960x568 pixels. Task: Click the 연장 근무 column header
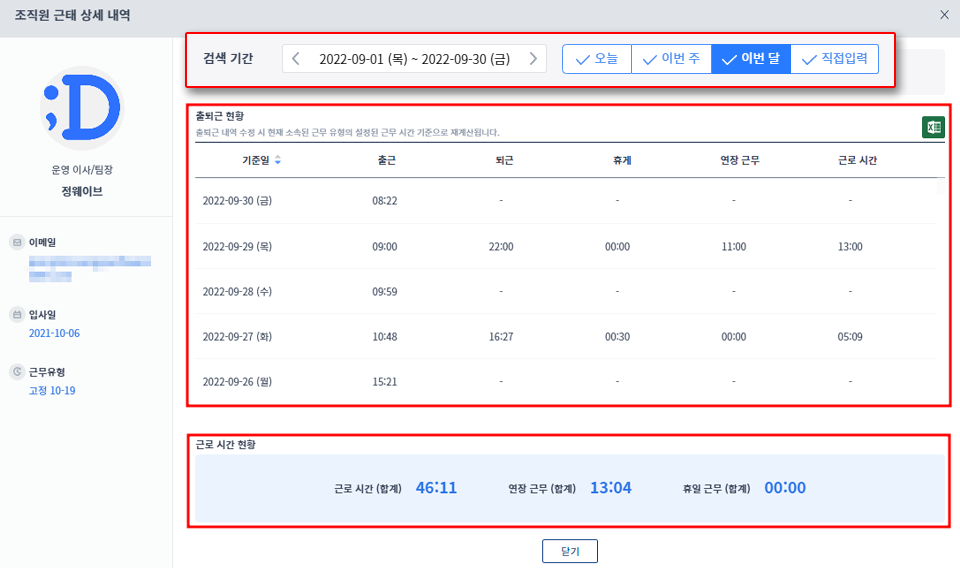[x=740, y=160]
